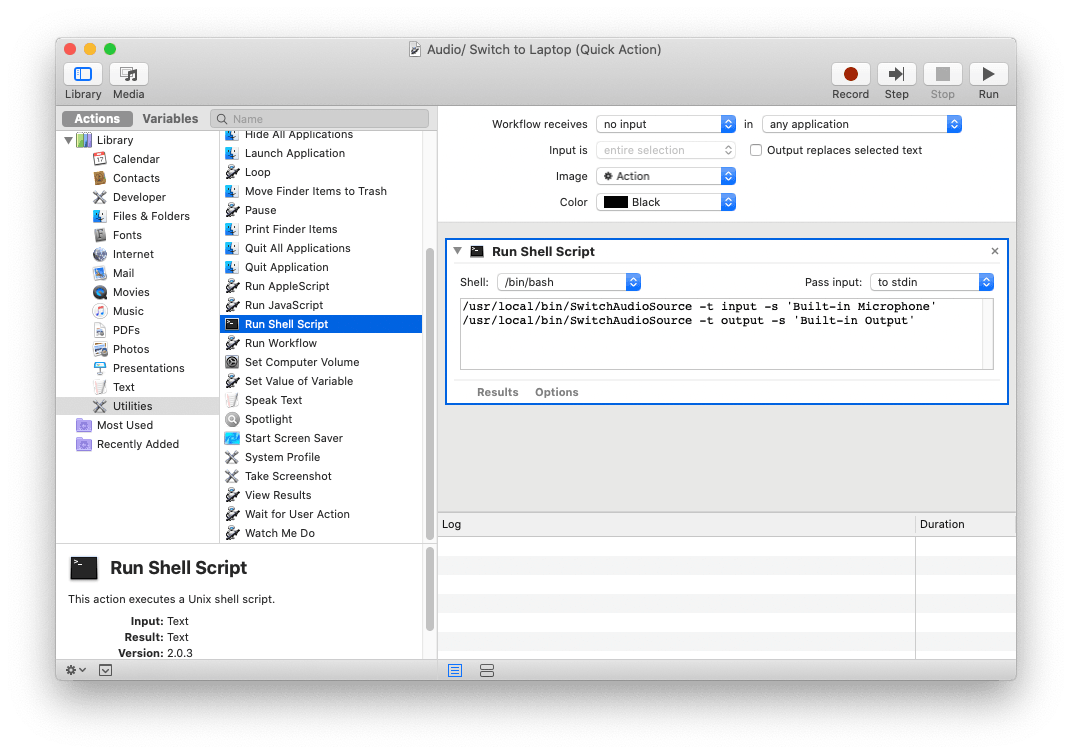Hide the action description pane
1072x754 pixels.
105,671
